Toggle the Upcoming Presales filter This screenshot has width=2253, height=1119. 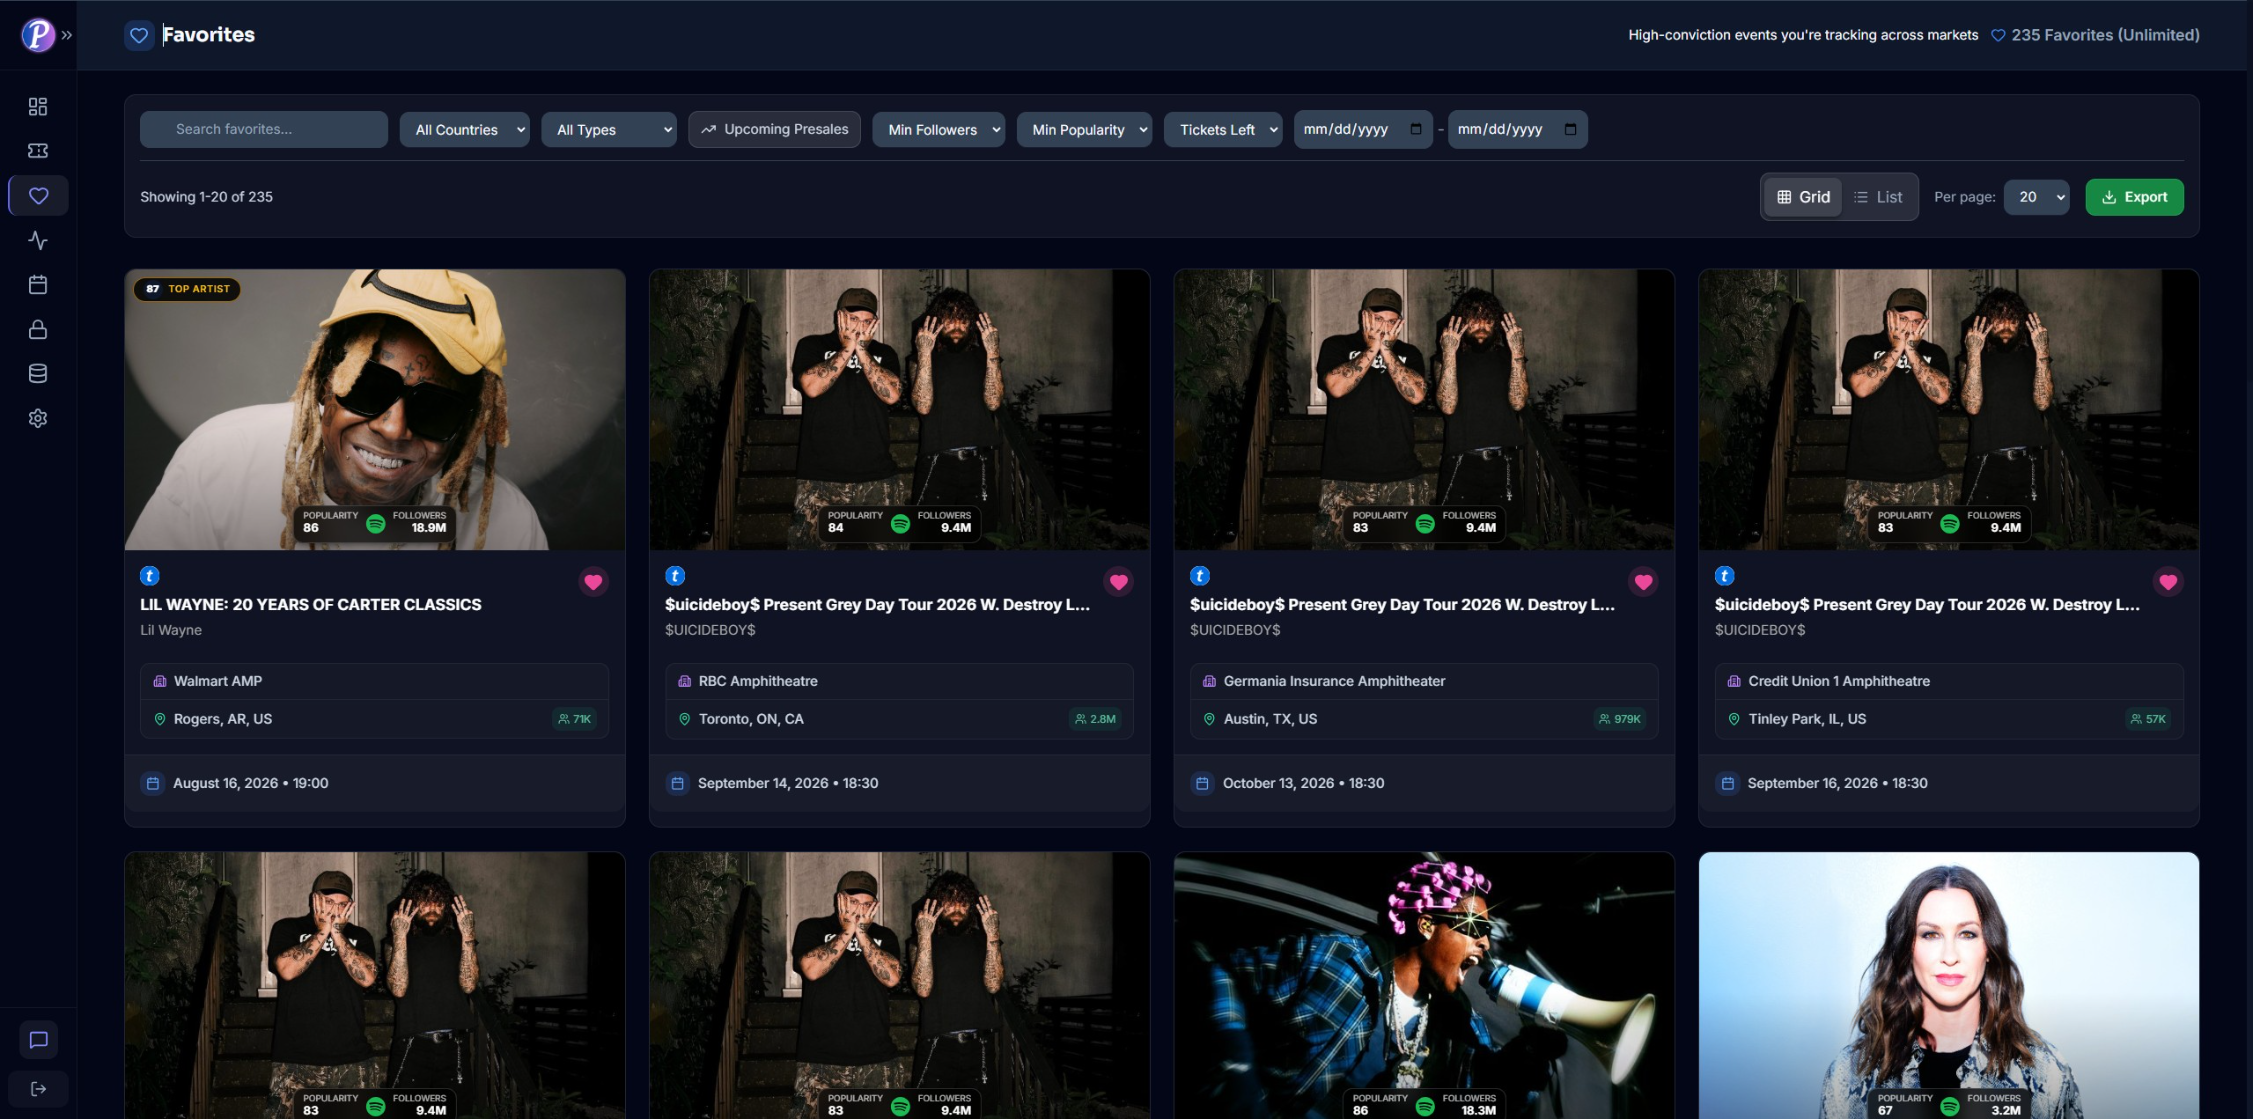coord(773,129)
